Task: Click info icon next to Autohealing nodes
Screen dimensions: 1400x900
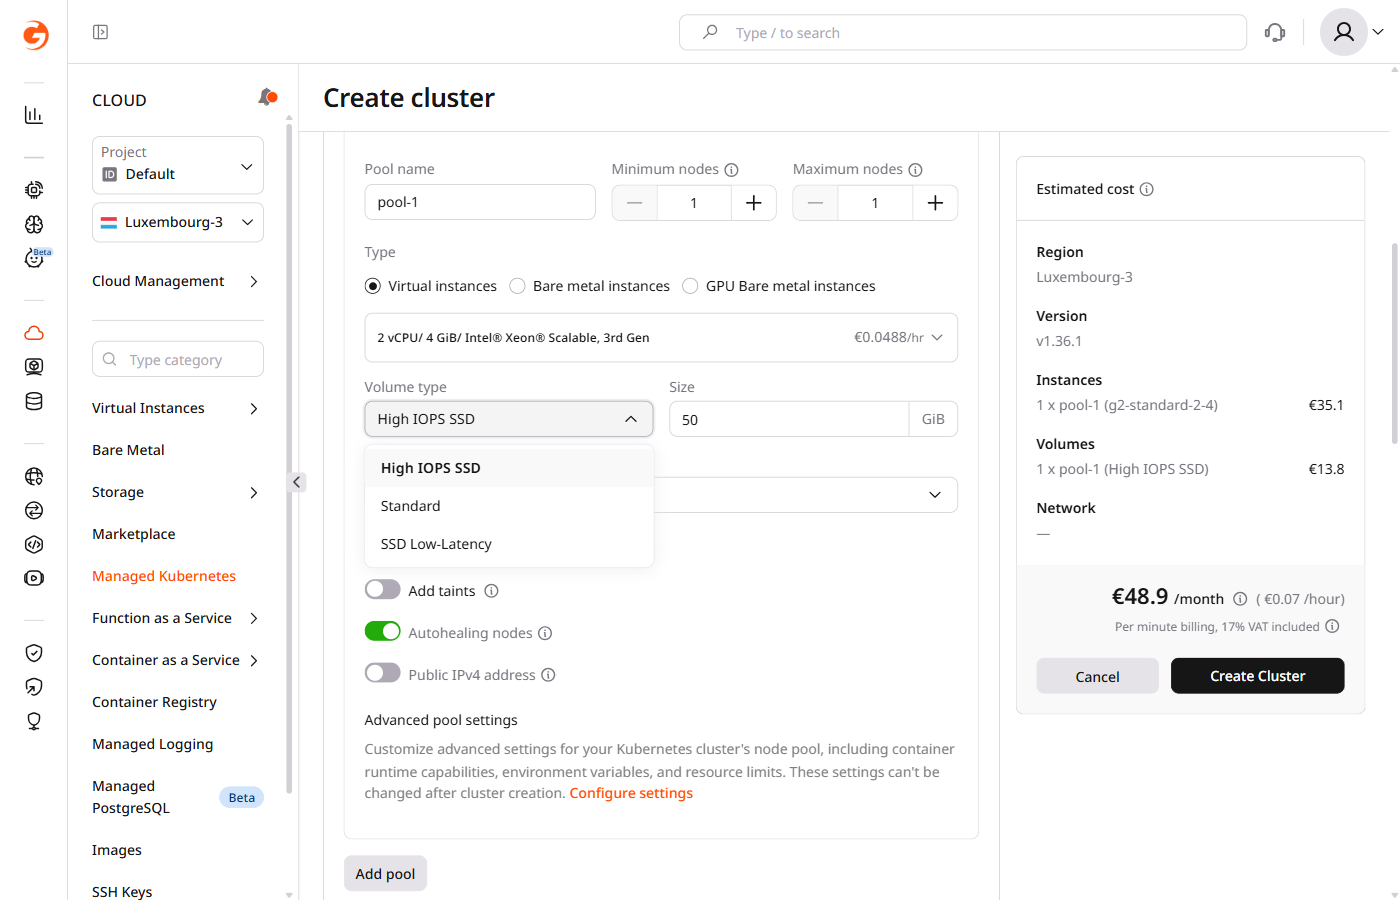Action: [x=545, y=633]
